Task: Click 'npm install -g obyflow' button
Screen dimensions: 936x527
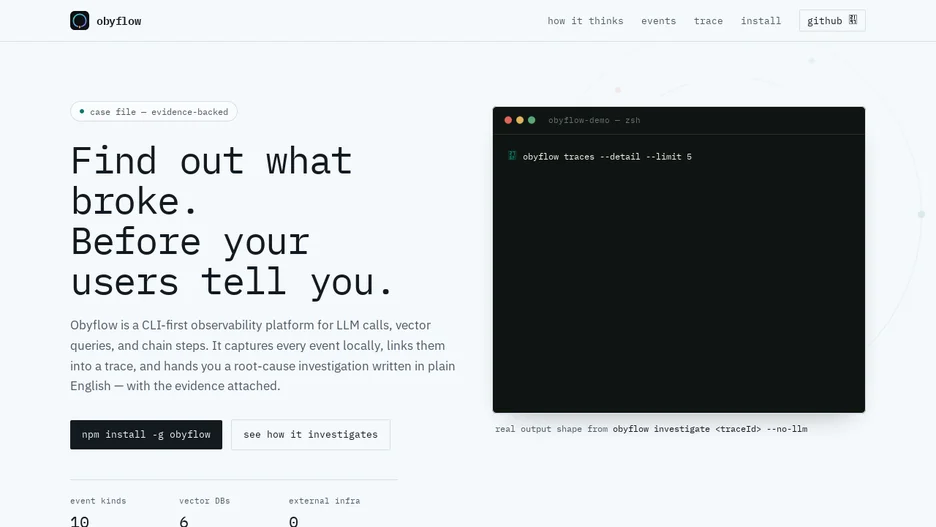Action: [x=146, y=434]
